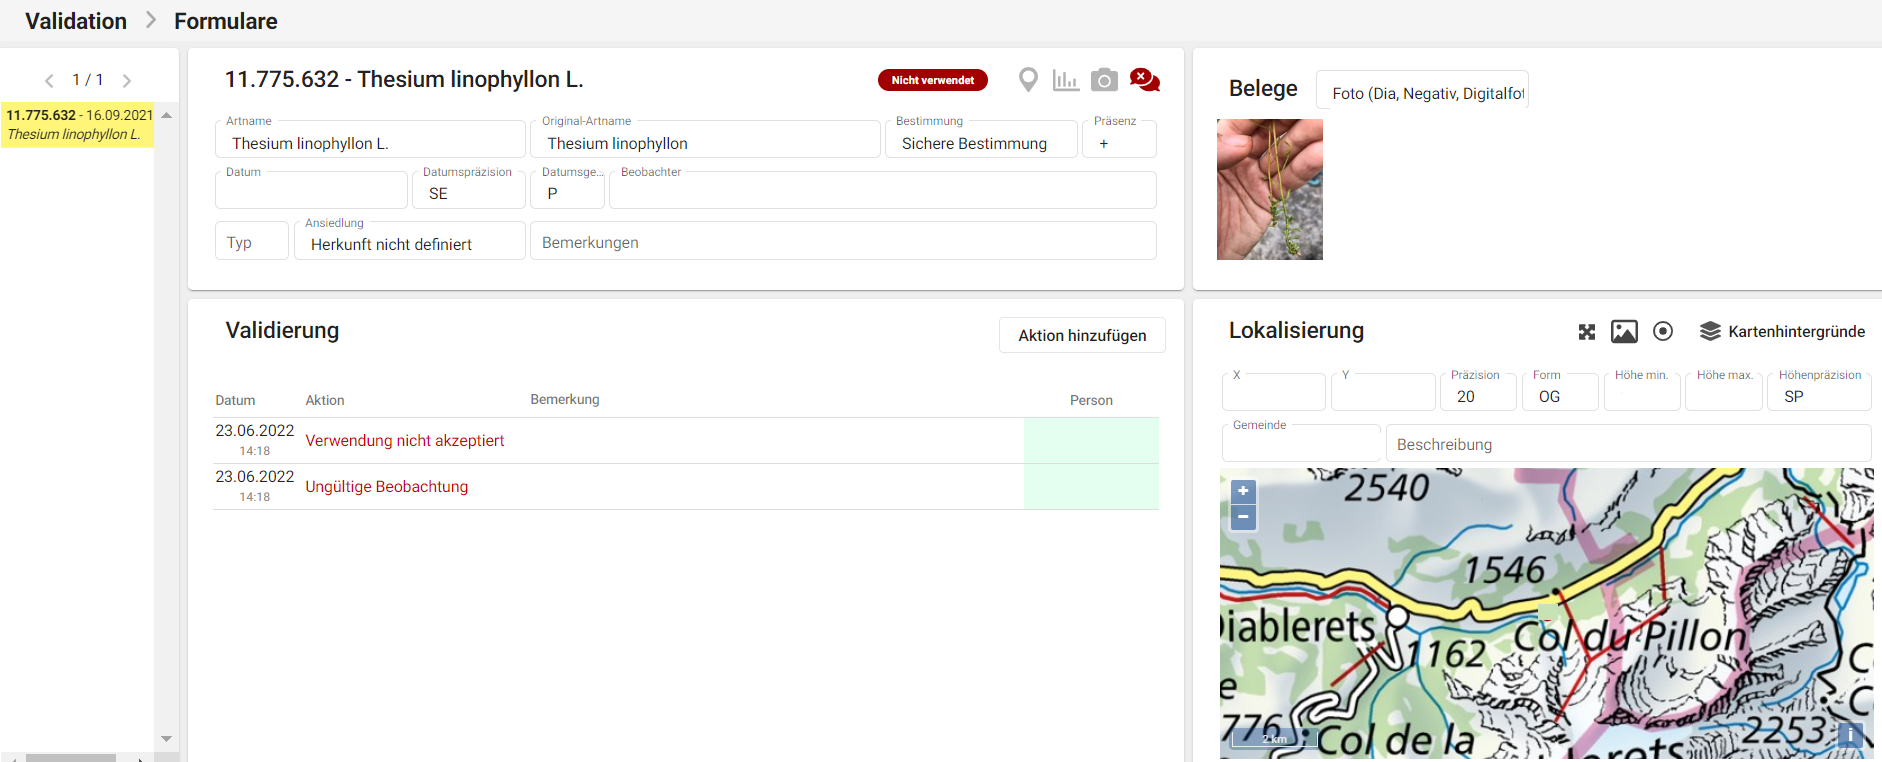Zoom out on the map with minus
Viewport: 1882px width, 762px height.
1243,517
